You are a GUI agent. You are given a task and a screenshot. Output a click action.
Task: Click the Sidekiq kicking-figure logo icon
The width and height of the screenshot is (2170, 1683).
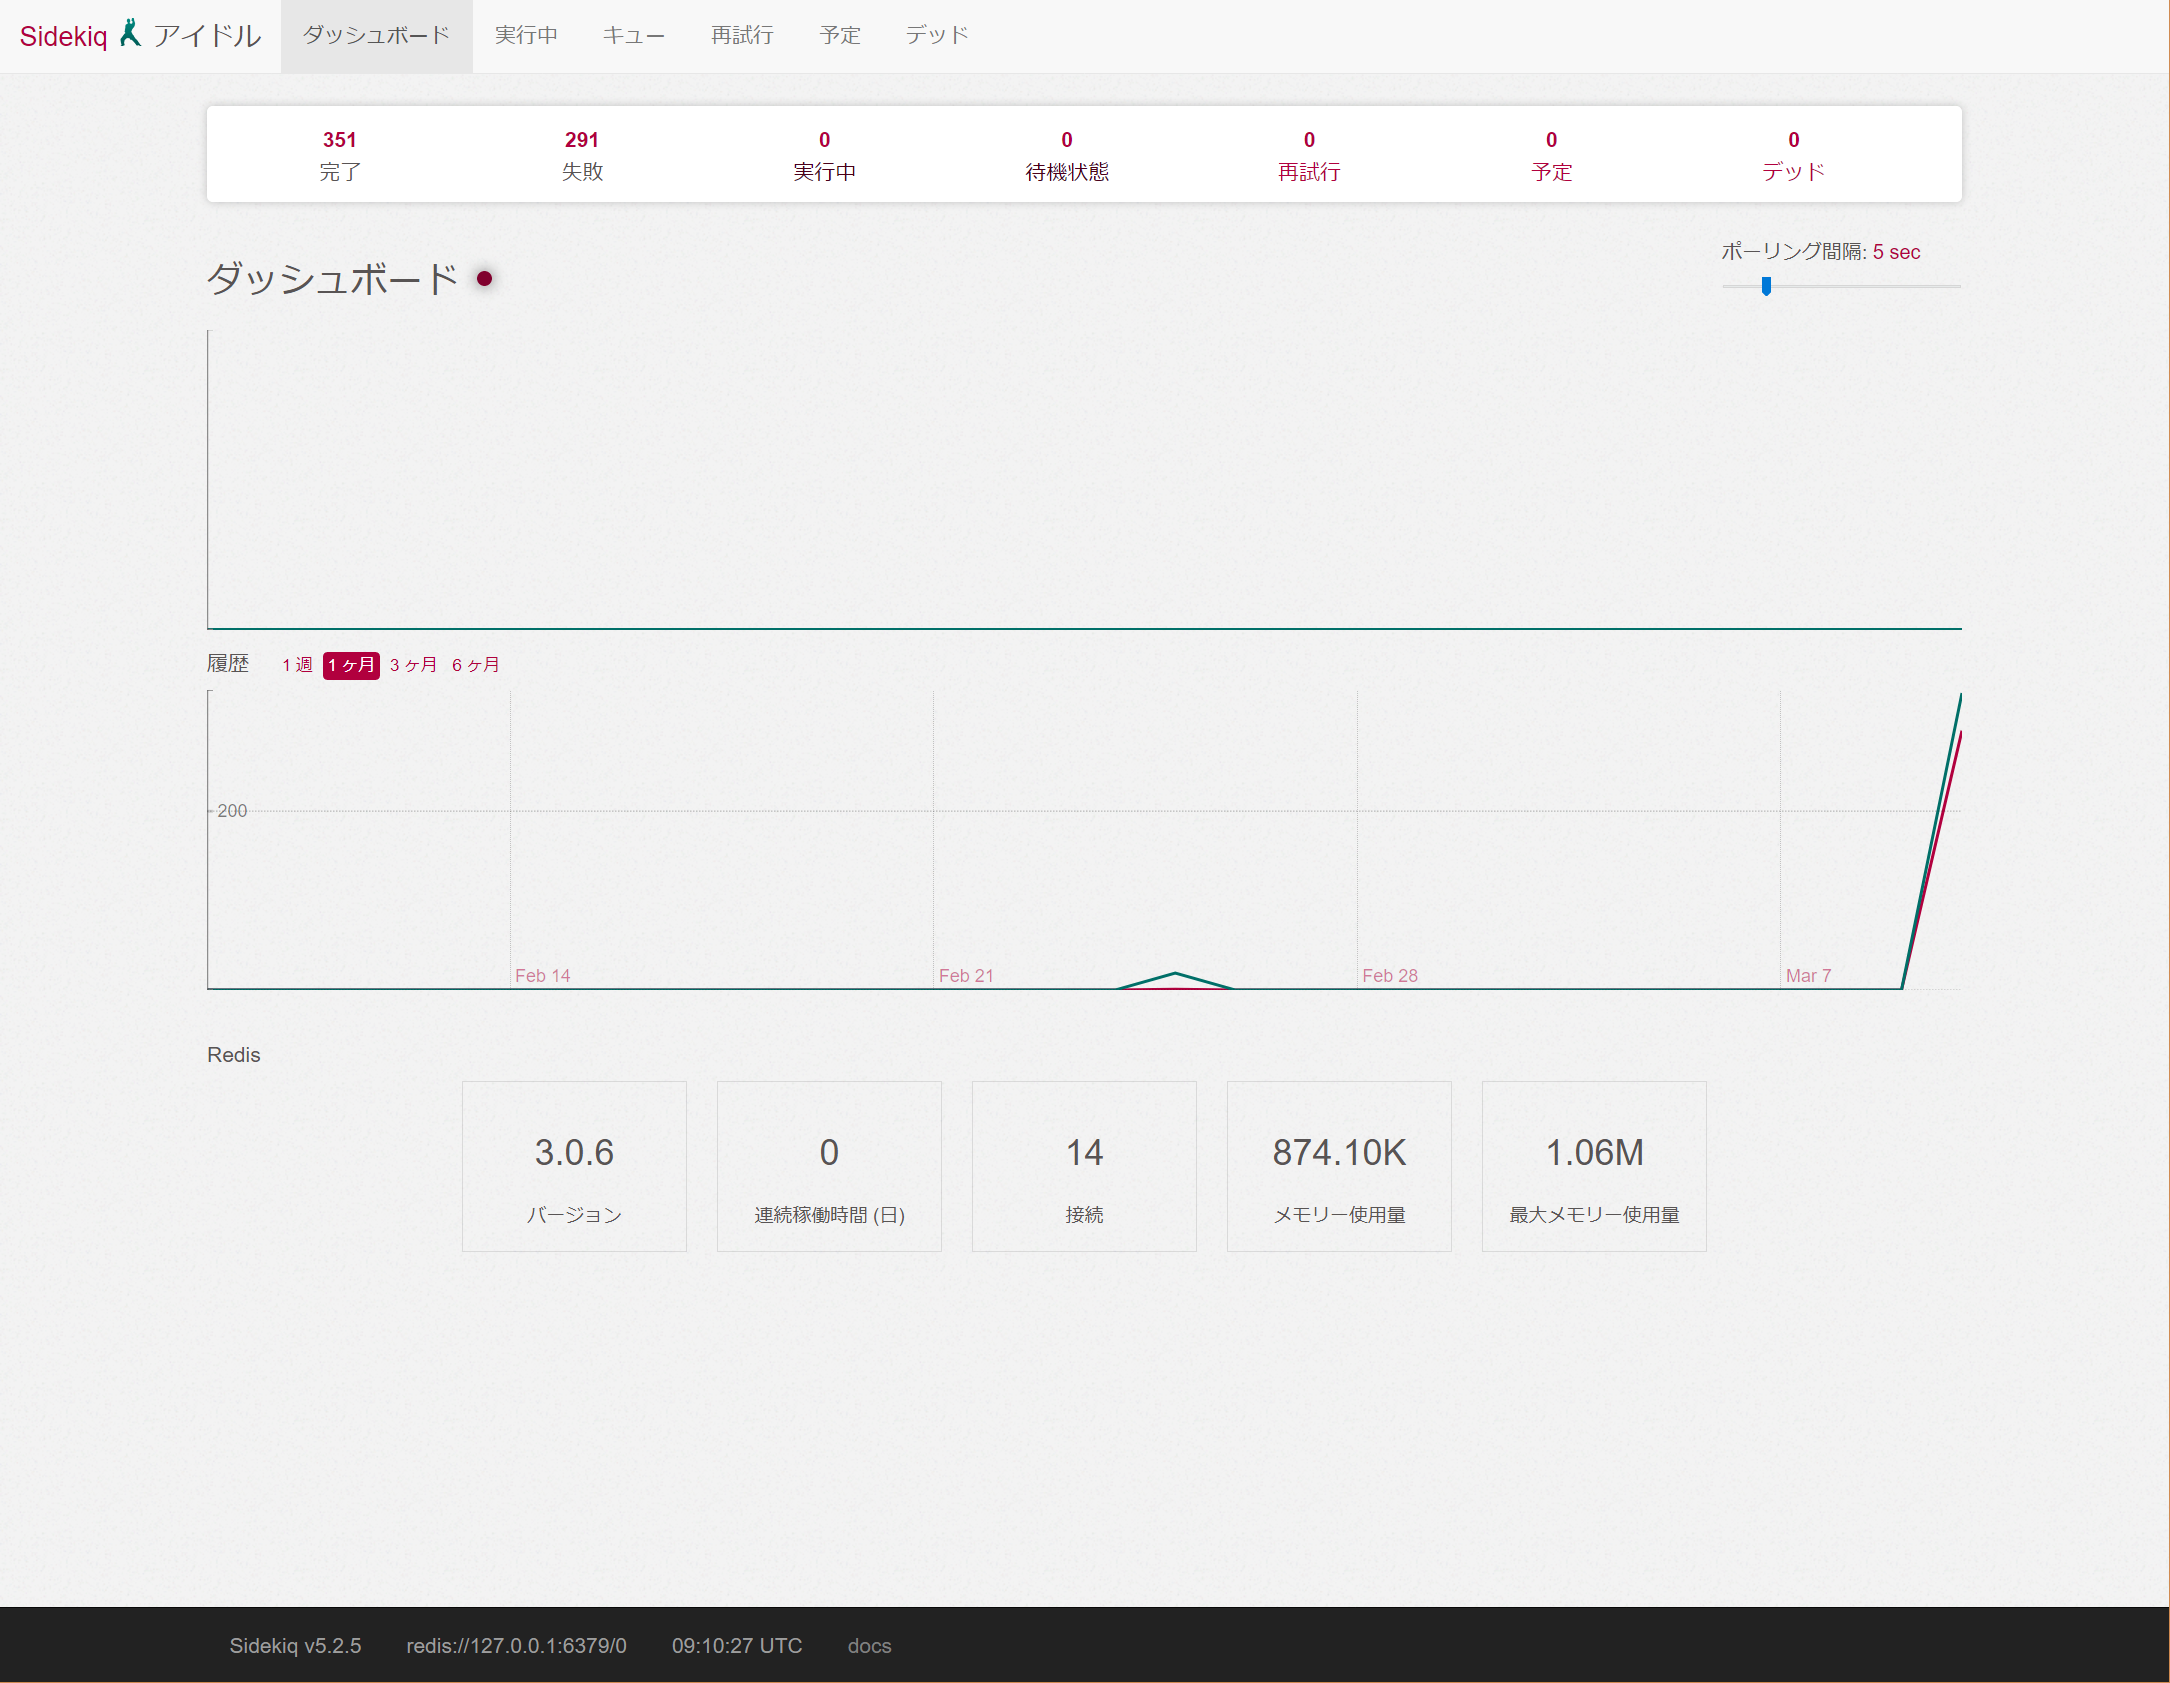tap(130, 33)
